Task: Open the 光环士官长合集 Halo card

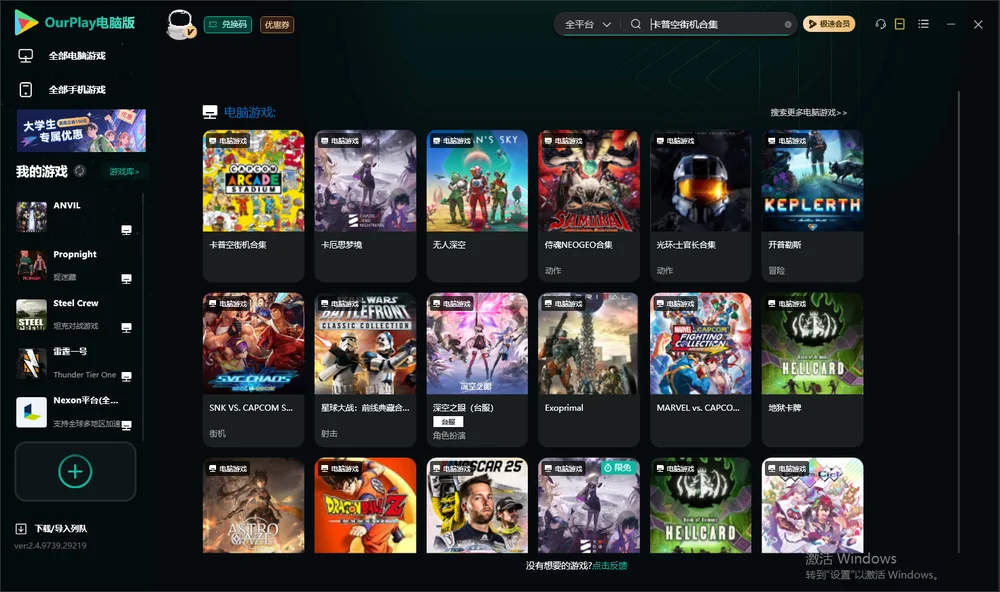Action: coord(700,205)
